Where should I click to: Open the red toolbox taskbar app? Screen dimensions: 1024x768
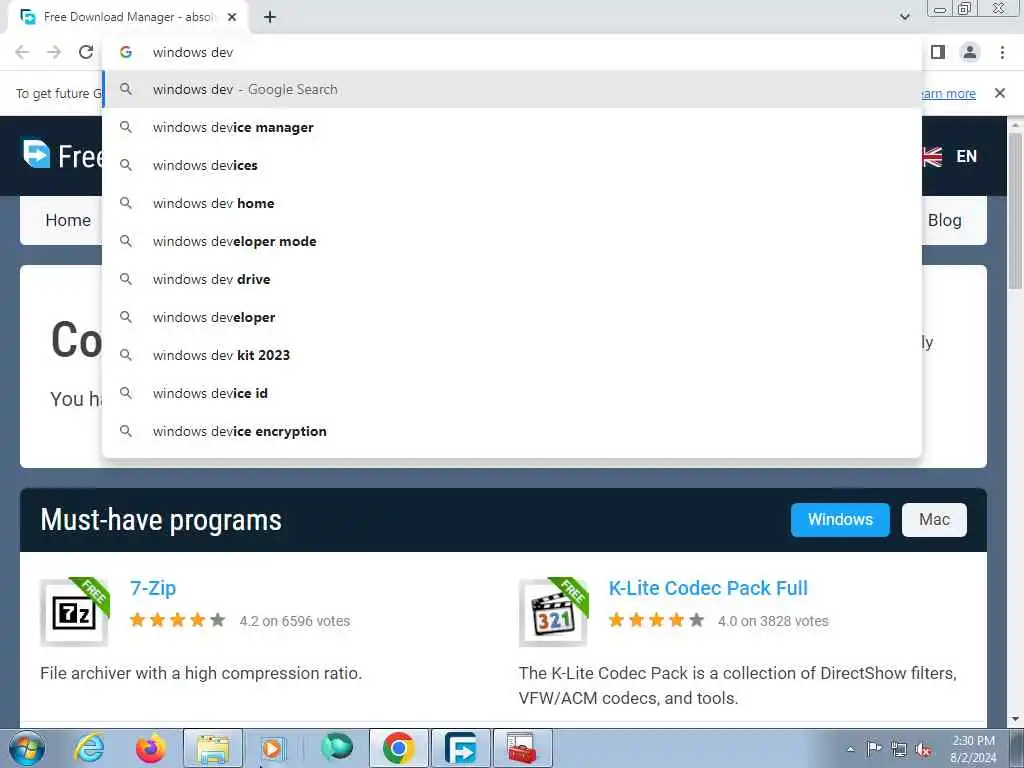pyautogui.click(x=521, y=748)
